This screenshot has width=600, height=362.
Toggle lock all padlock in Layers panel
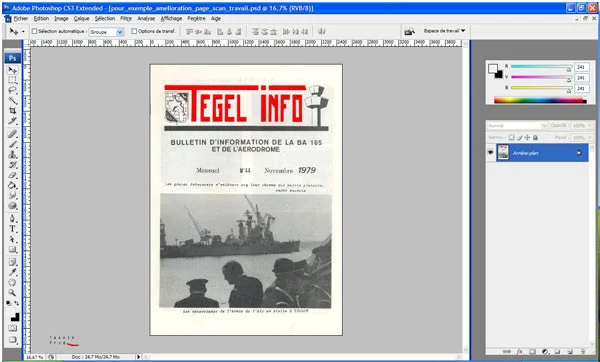pyautogui.click(x=535, y=137)
